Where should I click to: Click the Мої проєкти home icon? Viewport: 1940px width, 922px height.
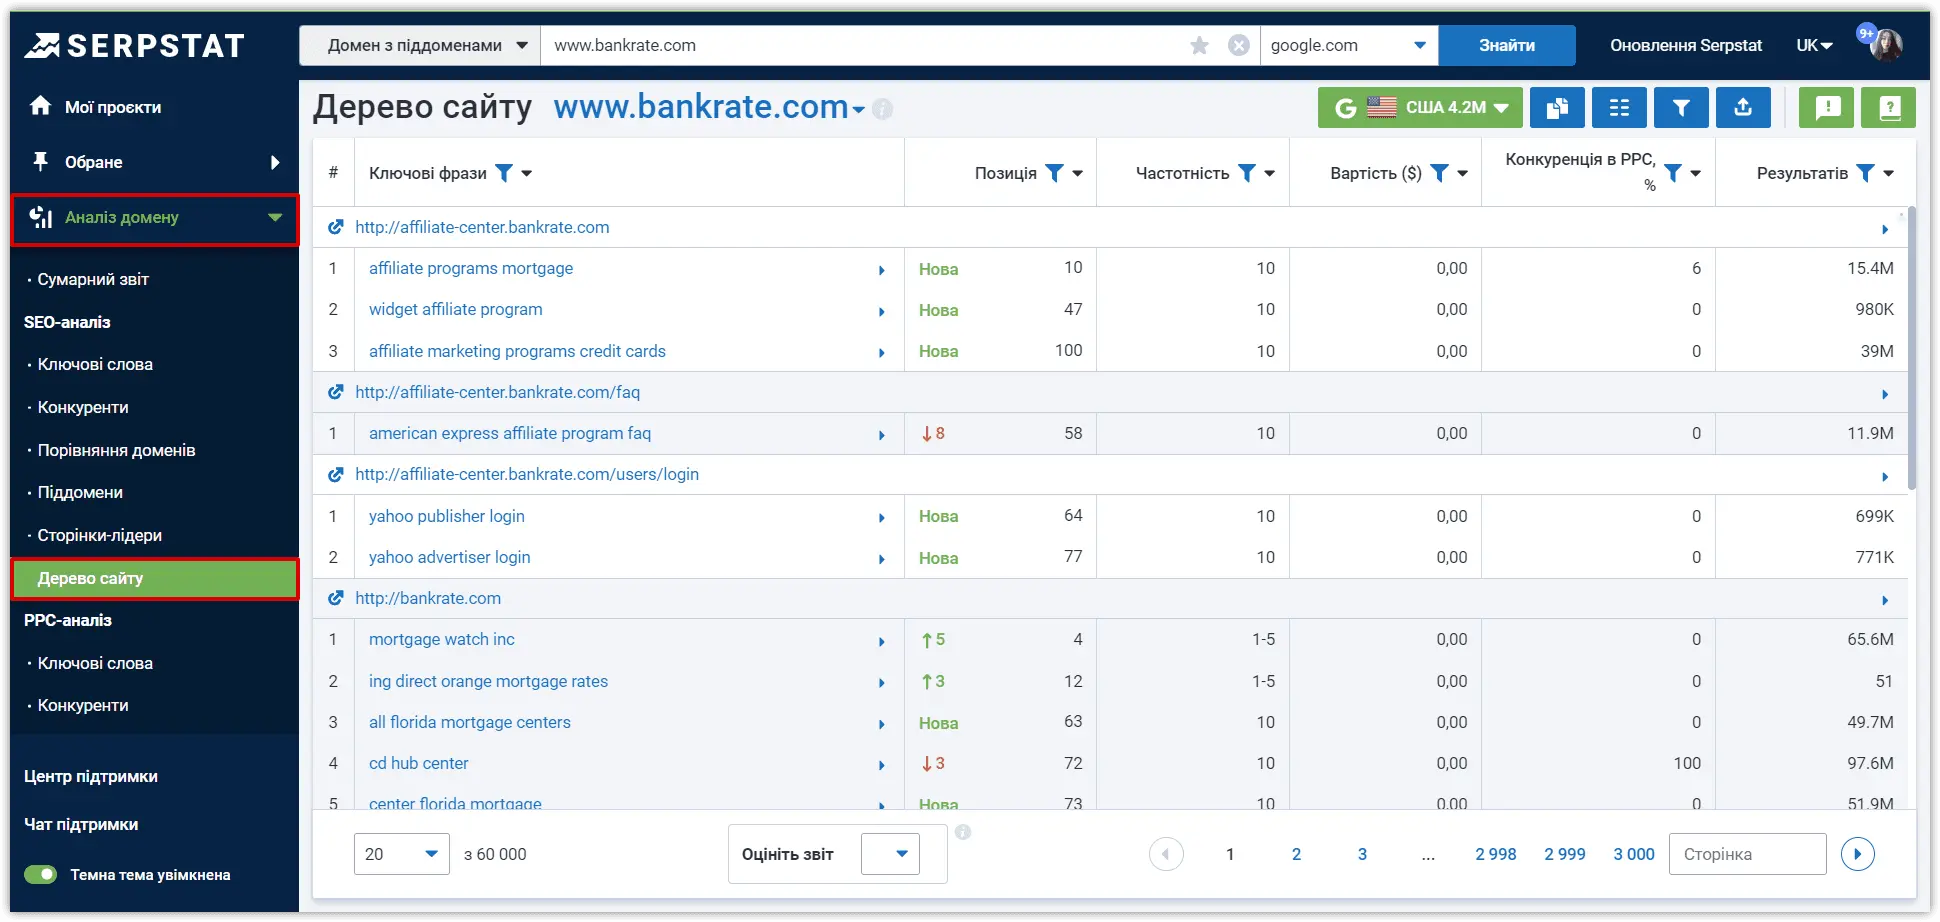coord(40,106)
